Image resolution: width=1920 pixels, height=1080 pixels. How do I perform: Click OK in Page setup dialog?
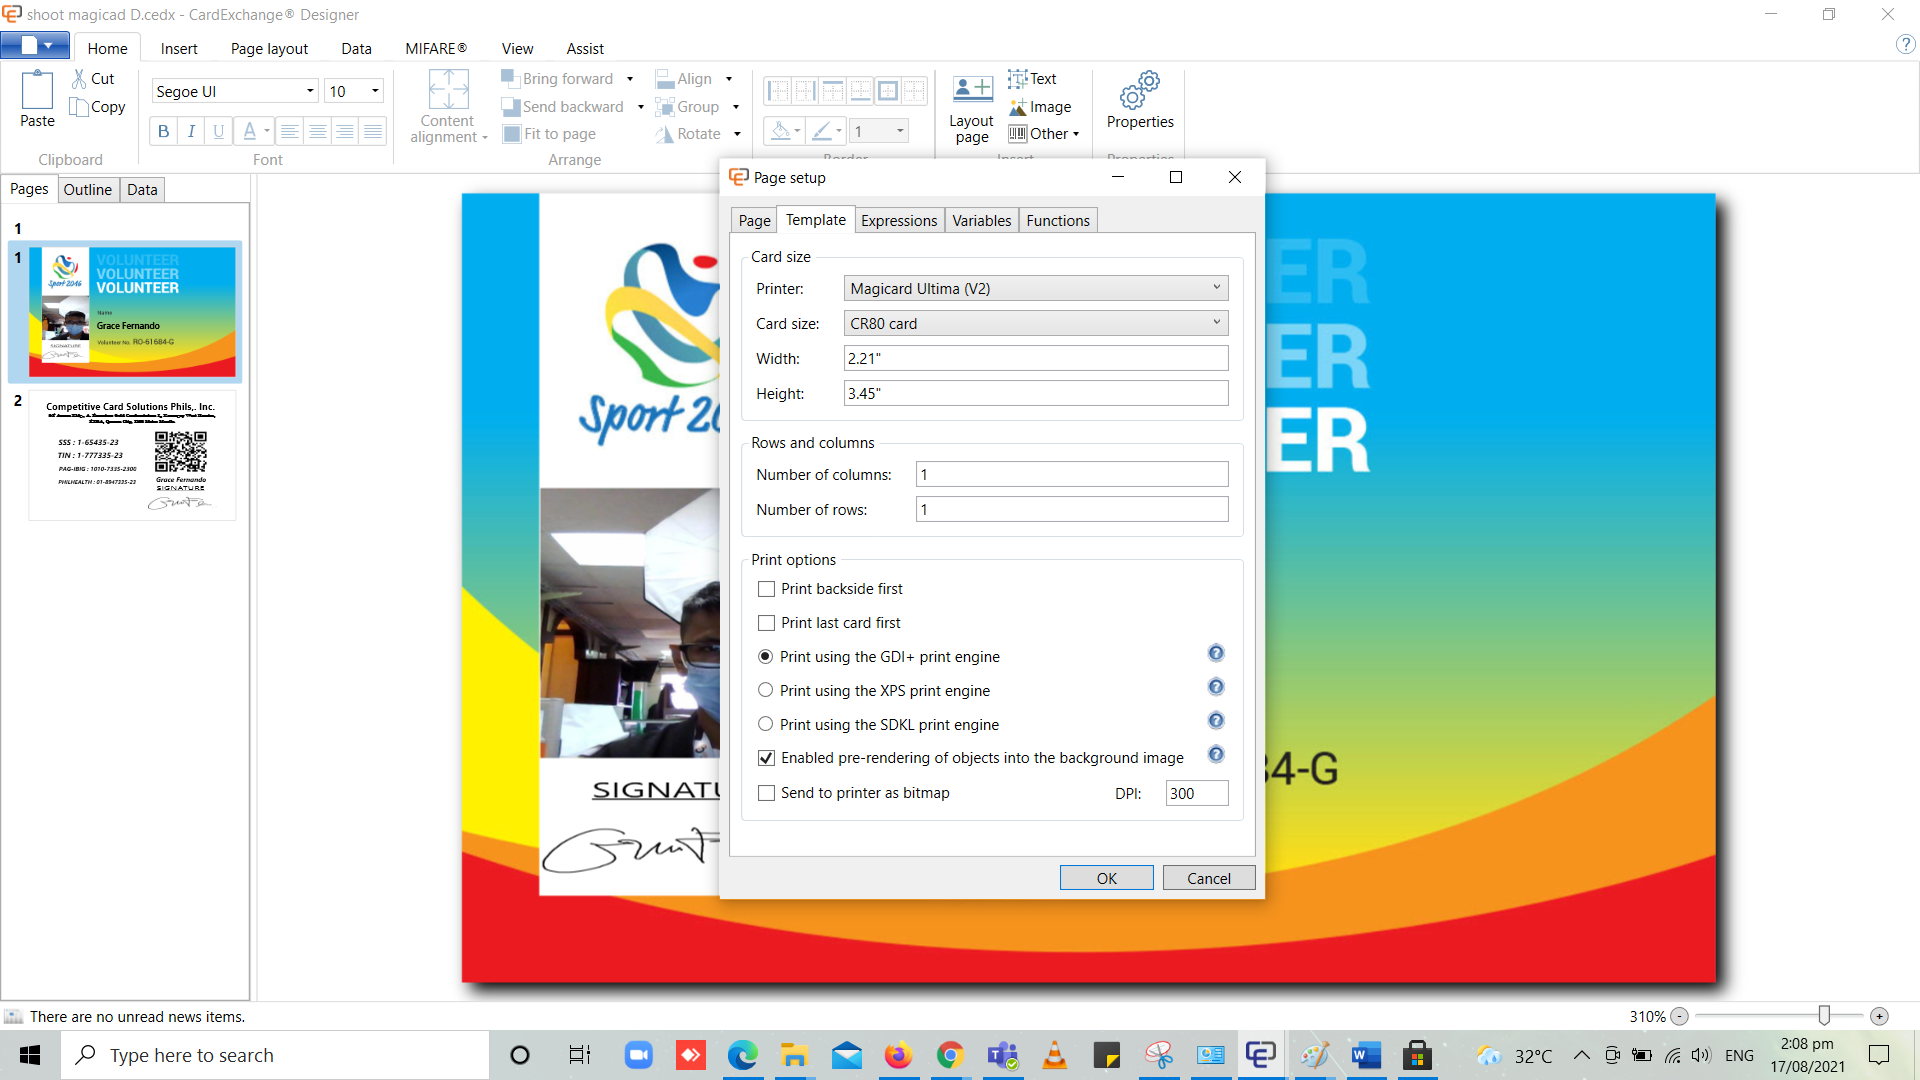click(x=1107, y=878)
